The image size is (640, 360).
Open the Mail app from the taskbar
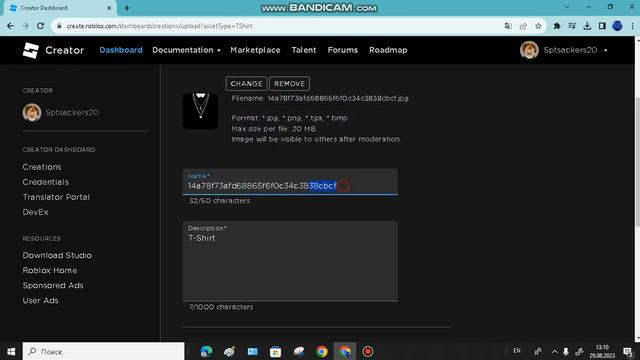pos(253,351)
